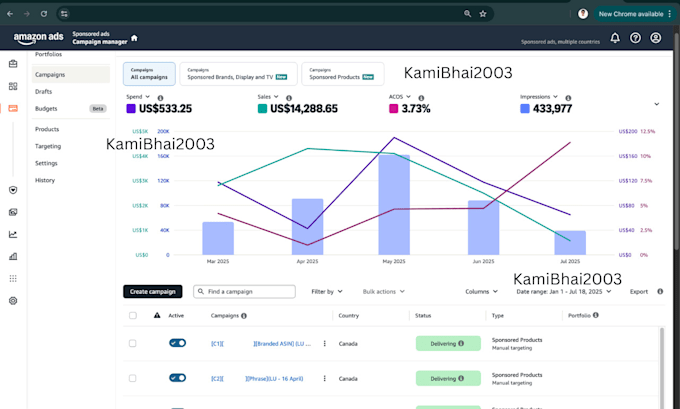The height and width of the screenshot is (409, 680).
Task: Select Sponsored Brands, Display and TV tab
Action: 239,74
